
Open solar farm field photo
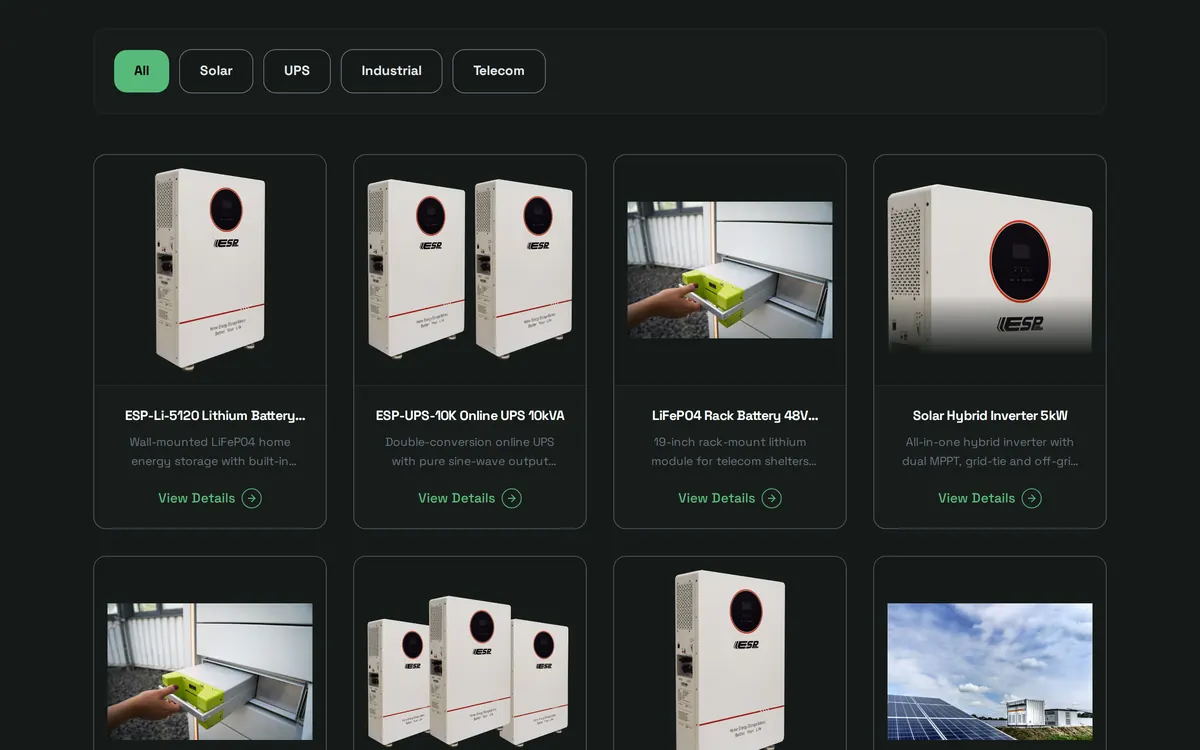tap(990, 671)
